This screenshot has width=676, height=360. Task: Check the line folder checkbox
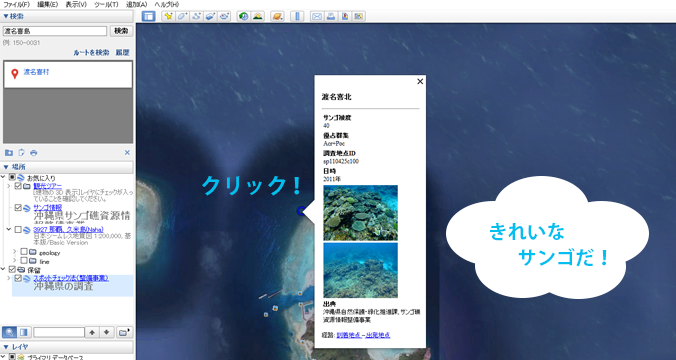click(24, 260)
